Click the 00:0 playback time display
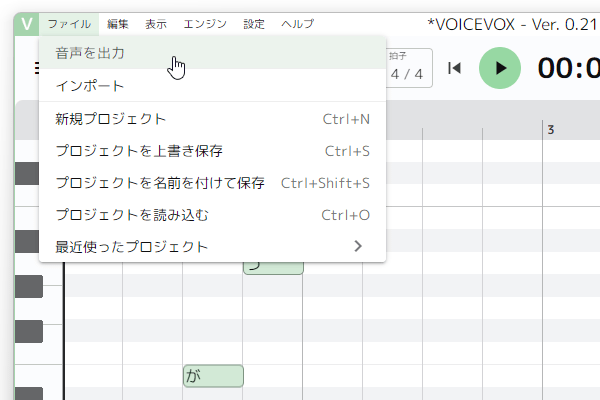This screenshot has width=600, height=400. [569, 68]
